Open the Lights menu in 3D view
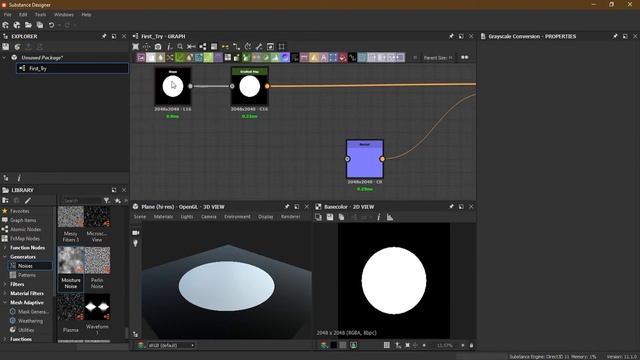The width and height of the screenshot is (640, 360). (187, 217)
